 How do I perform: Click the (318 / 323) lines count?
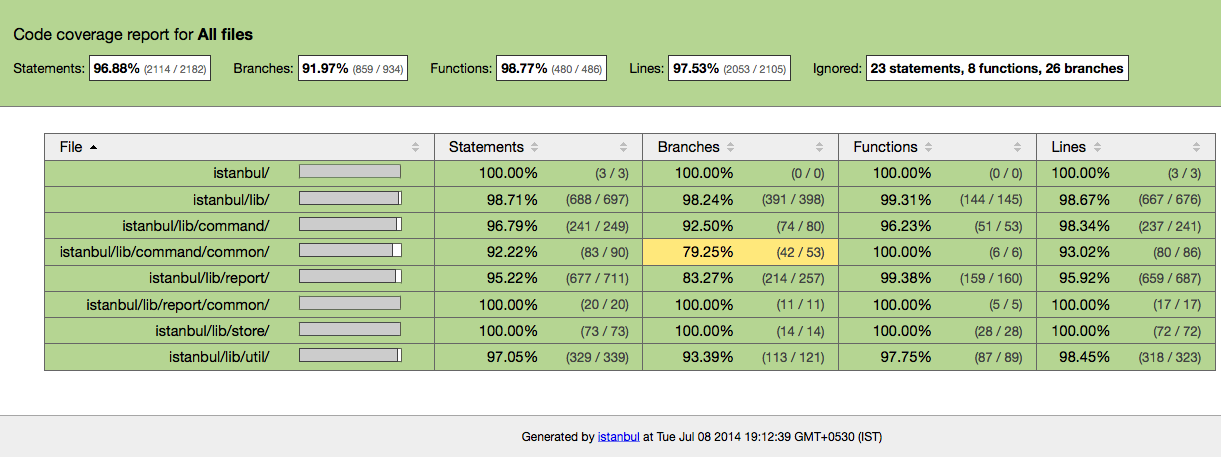1170,357
